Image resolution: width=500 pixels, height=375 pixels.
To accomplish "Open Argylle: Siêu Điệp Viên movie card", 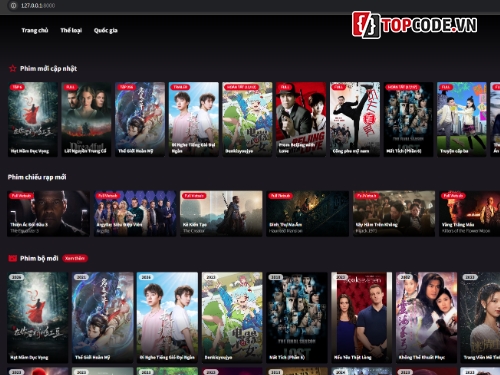I will click(x=135, y=214).
